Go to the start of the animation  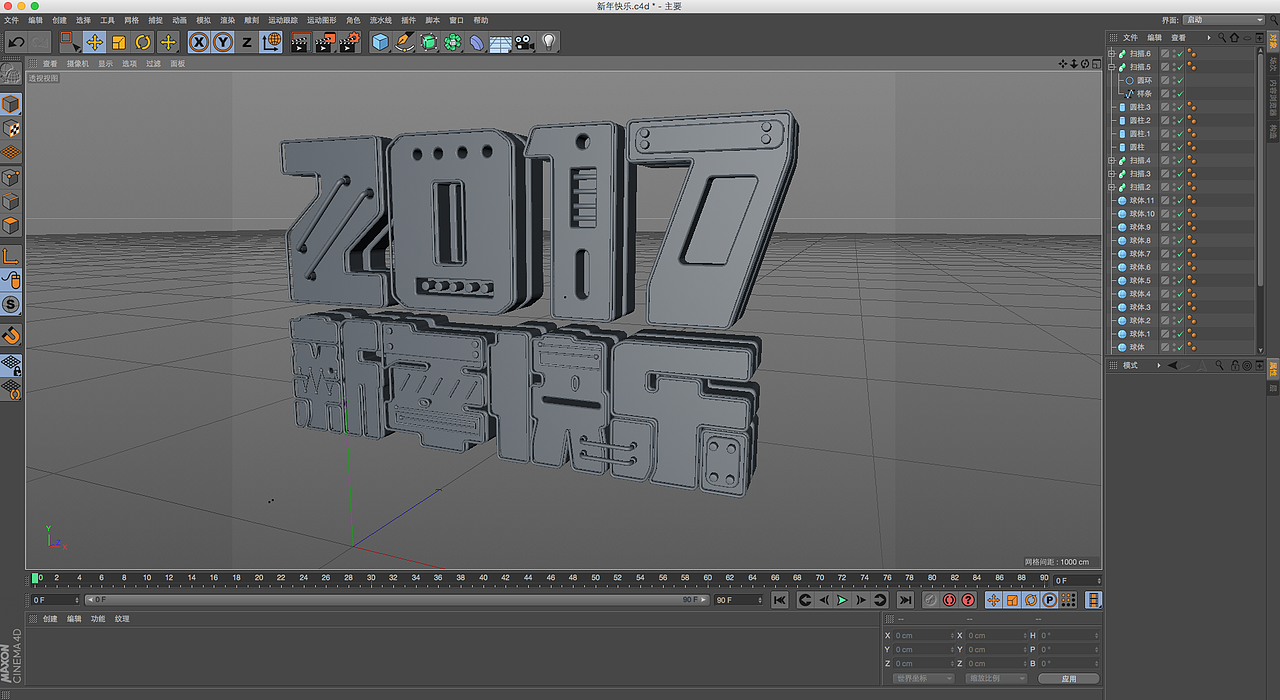781,600
